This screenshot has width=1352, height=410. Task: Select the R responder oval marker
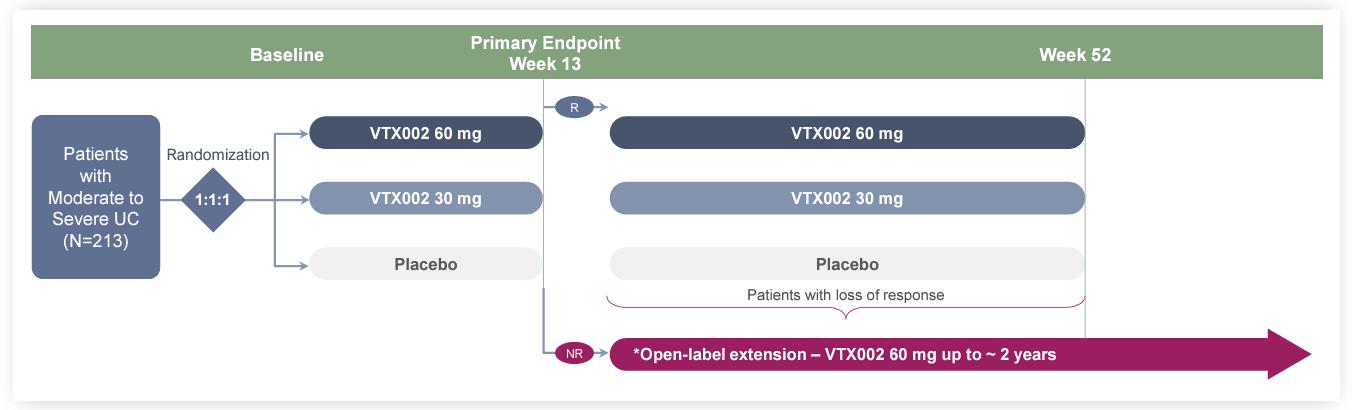[x=574, y=106]
